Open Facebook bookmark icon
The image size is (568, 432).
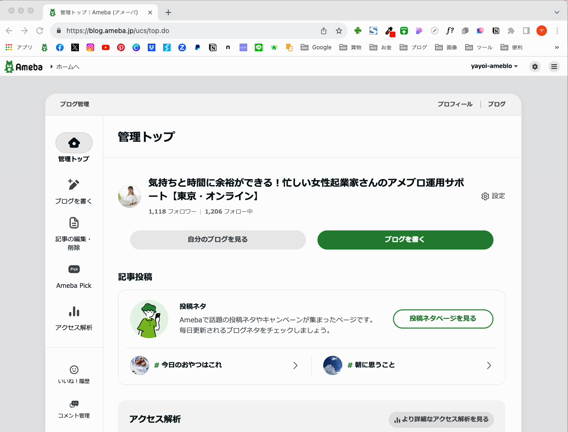(x=60, y=47)
